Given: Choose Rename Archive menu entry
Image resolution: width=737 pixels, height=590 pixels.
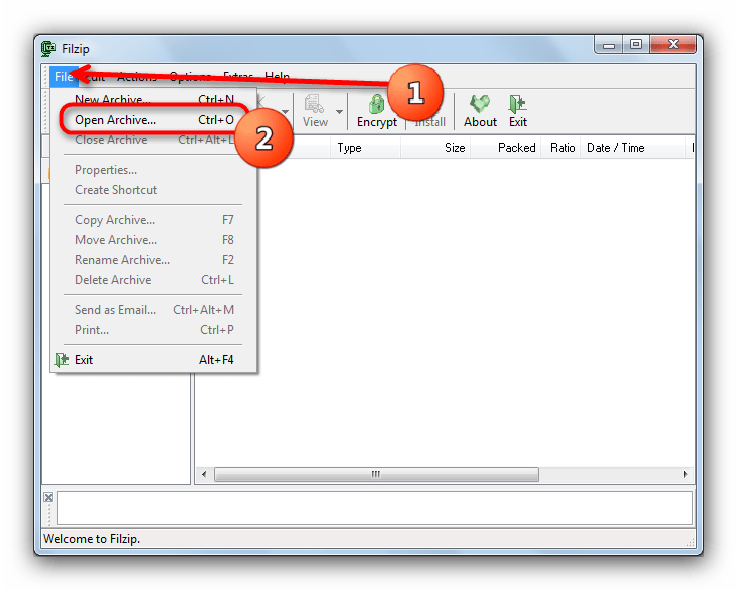Looking at the screenshot, I should (x=154, y=260).
